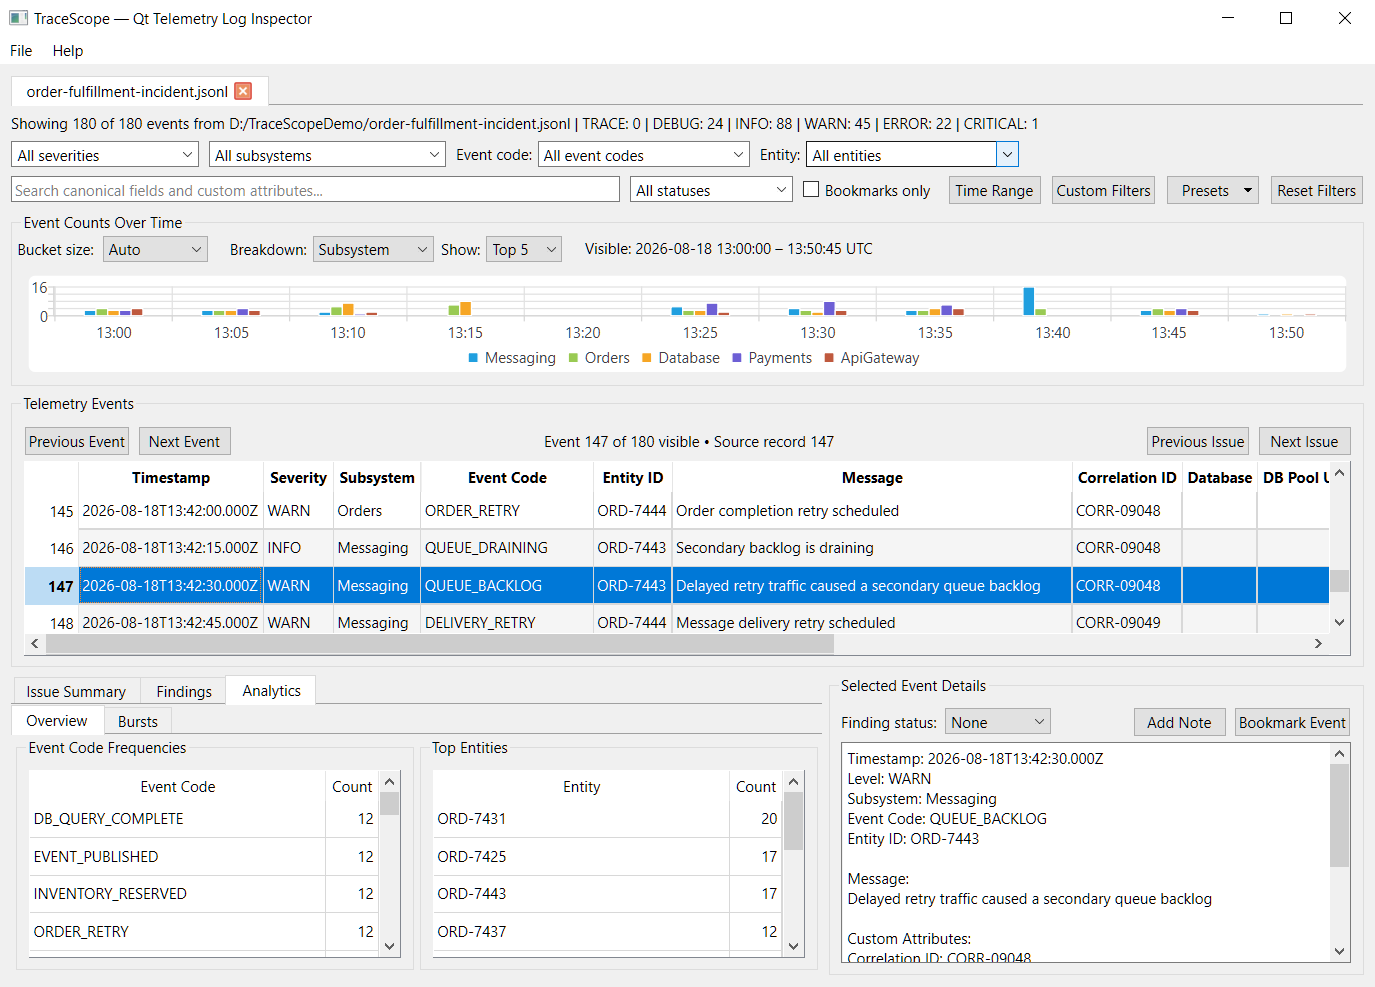Click Bookmark Event button
This screenshot has width=1375, height=987.
1292,722
